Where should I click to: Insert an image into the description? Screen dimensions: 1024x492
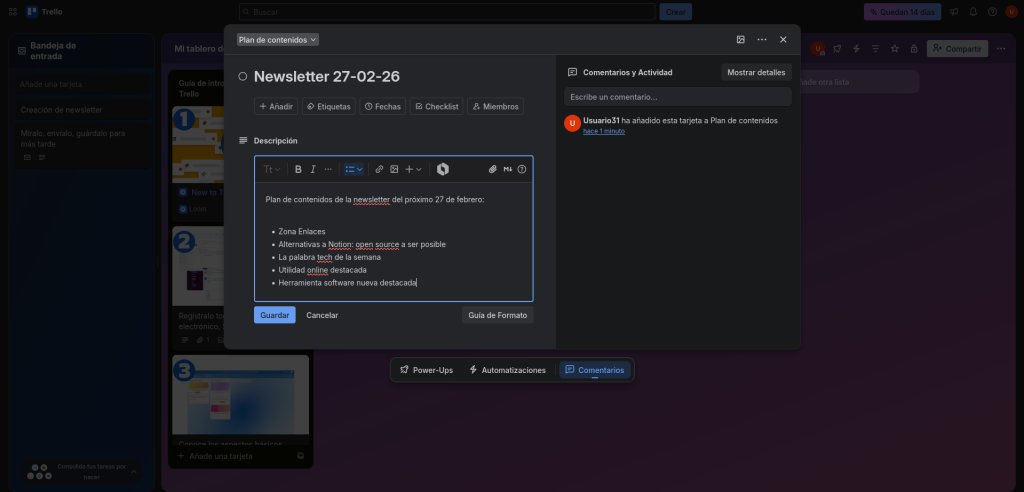point(394,170)
